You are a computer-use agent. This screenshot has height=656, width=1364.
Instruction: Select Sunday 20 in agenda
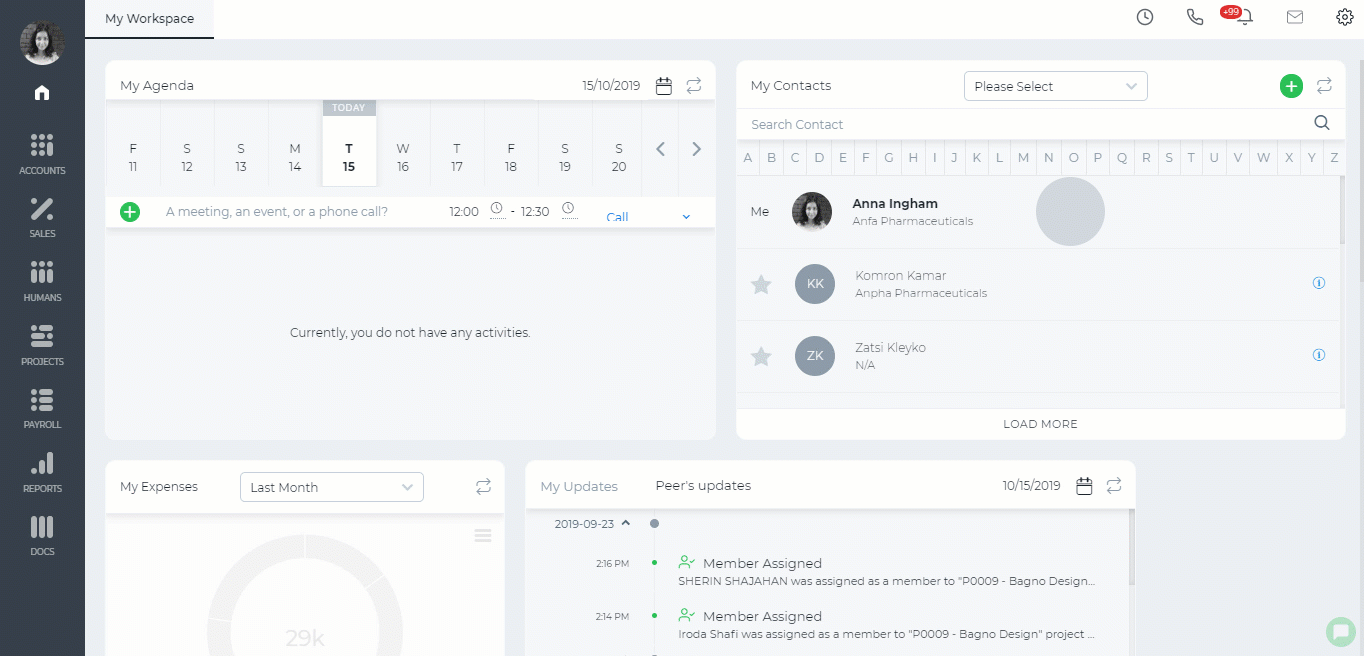[x=619, y=157]
